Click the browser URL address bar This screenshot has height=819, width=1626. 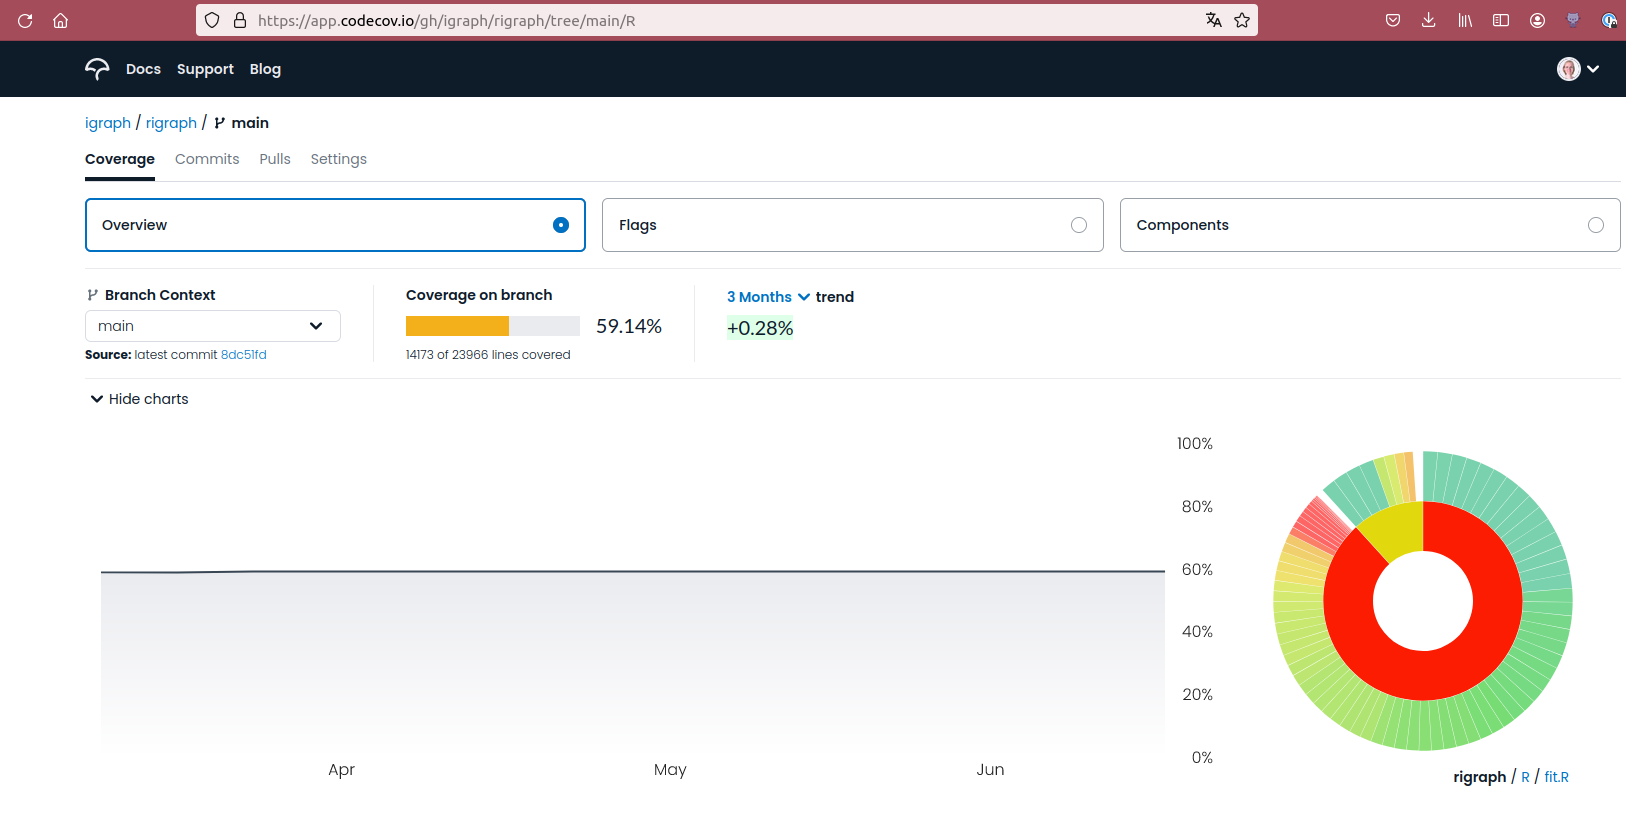(726, 20)
